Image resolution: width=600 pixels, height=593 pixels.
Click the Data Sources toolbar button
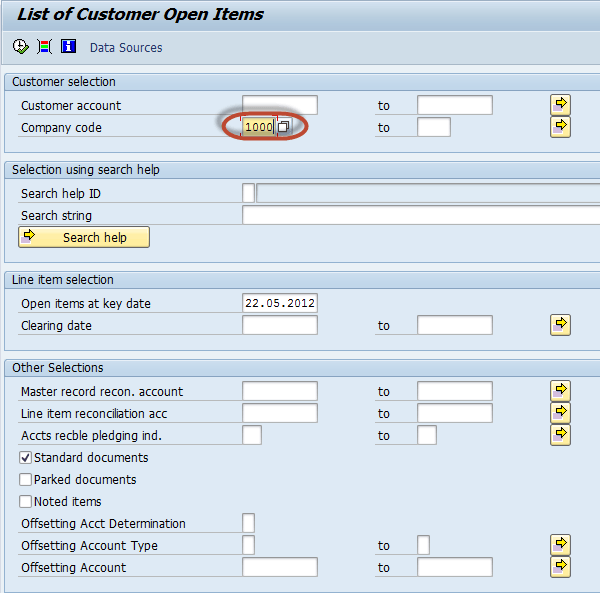coord(126,48)
